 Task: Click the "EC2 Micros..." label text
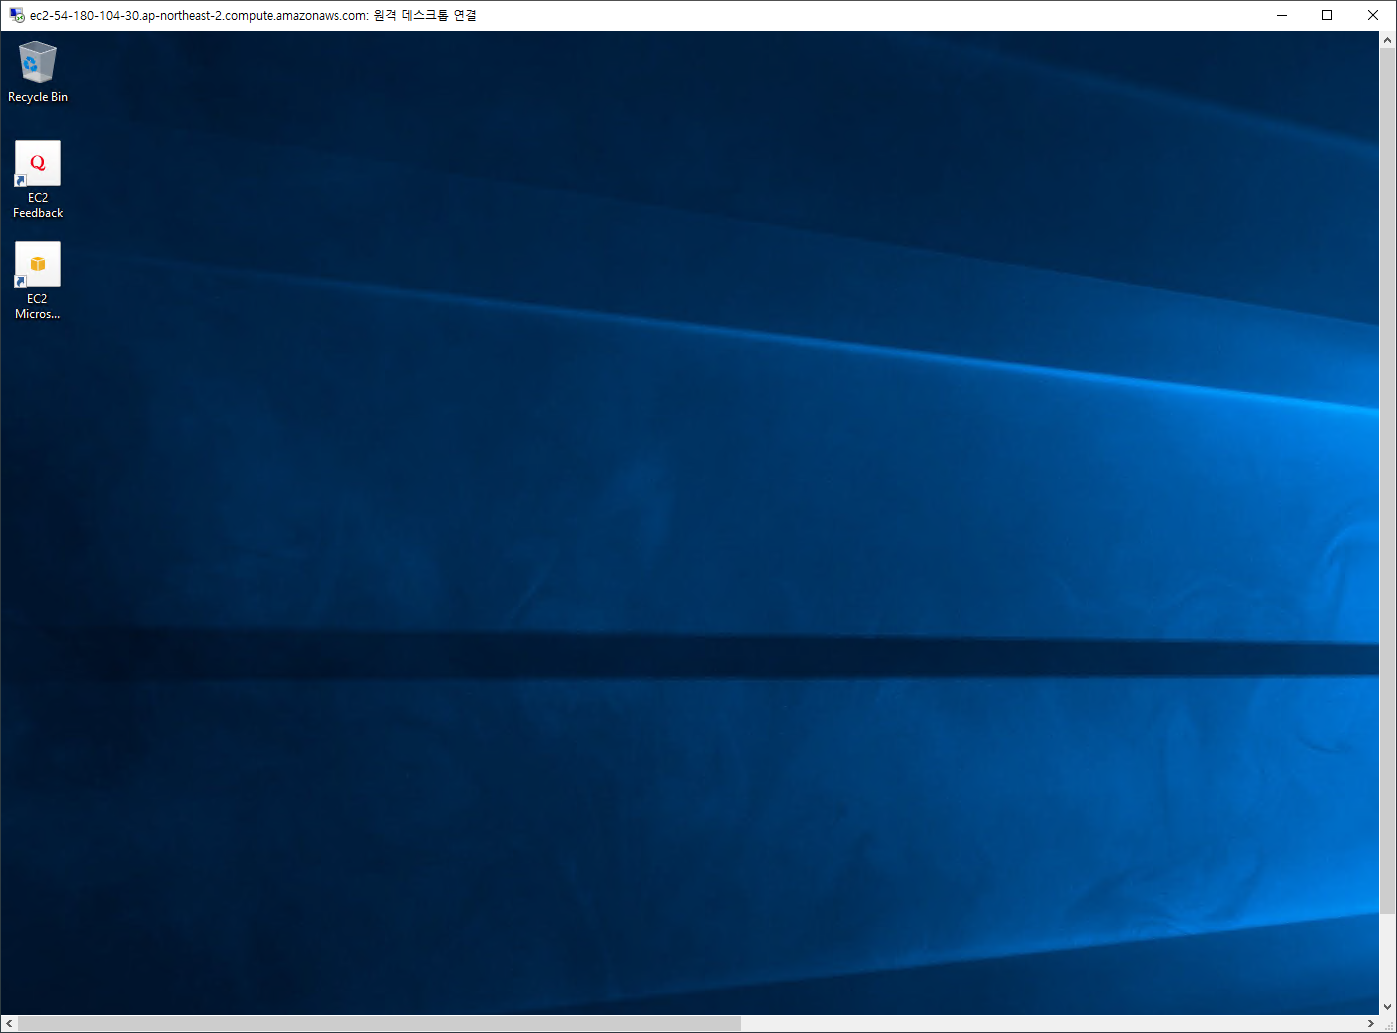click(38, 306)
